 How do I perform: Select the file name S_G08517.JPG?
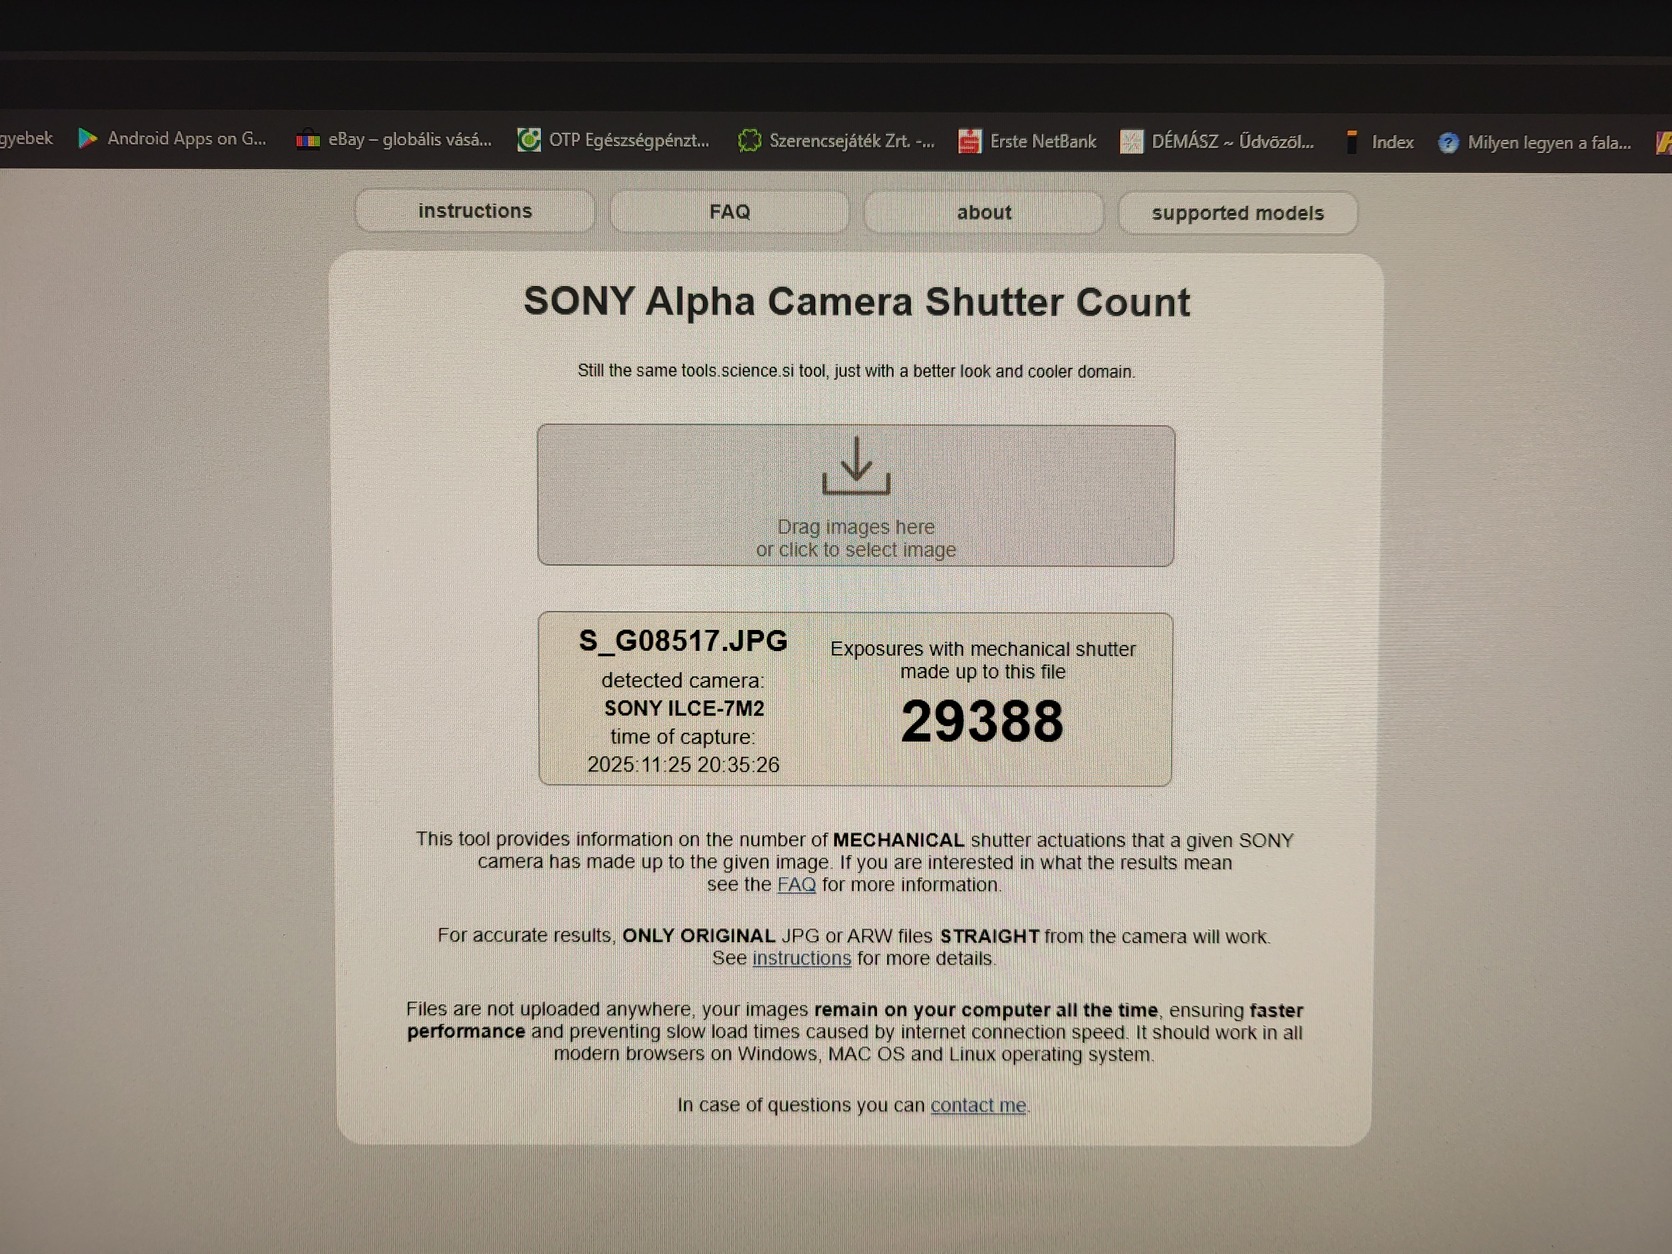[683, 641]
